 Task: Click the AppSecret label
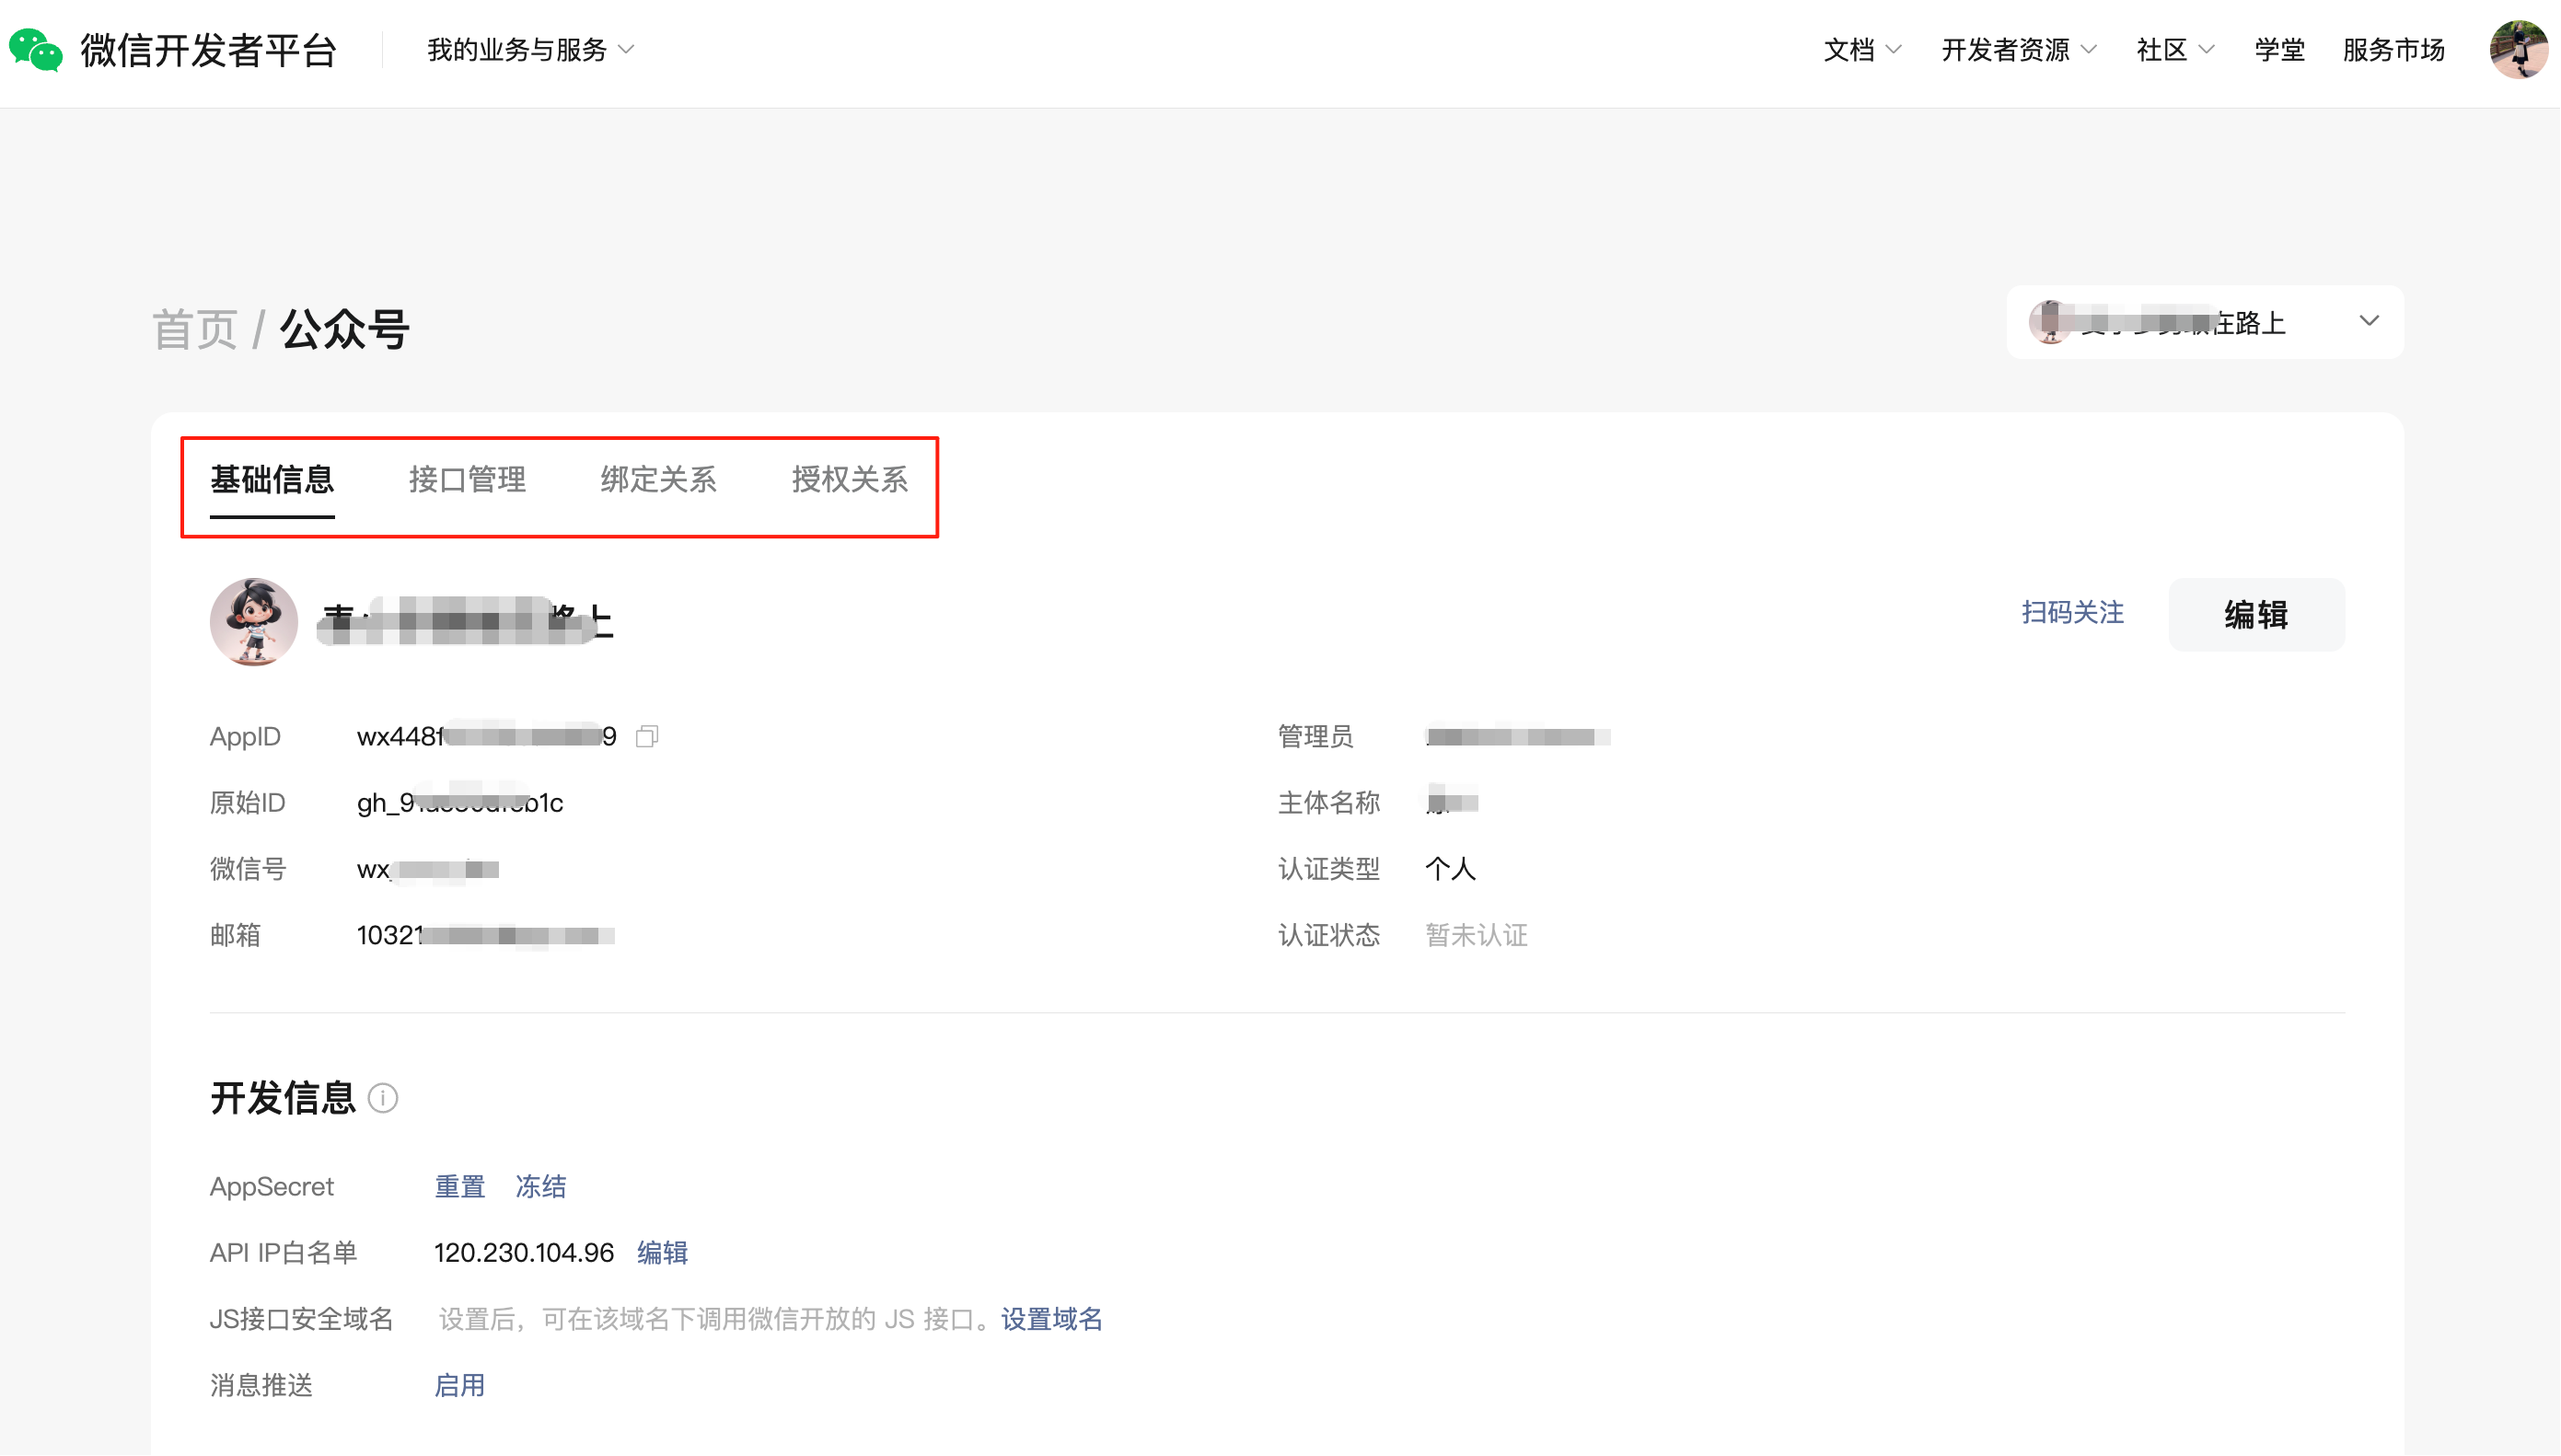pos(272,1187)
